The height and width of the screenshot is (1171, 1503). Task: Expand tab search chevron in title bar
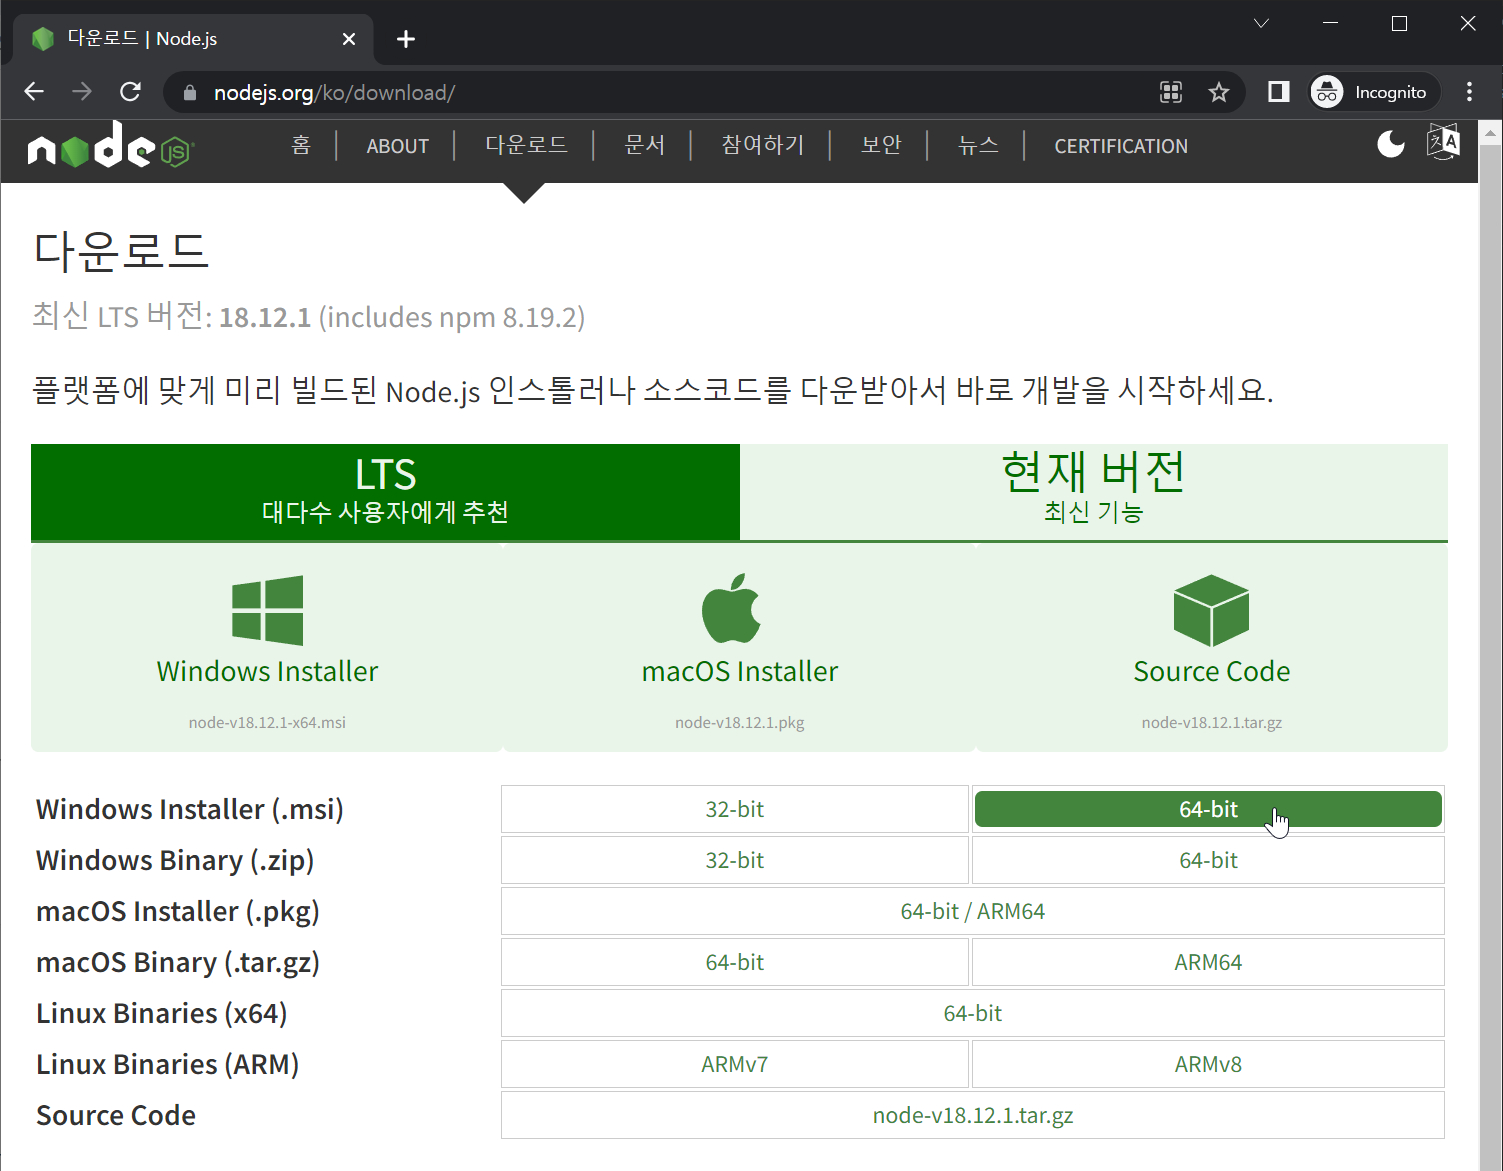click(1261, 23)
